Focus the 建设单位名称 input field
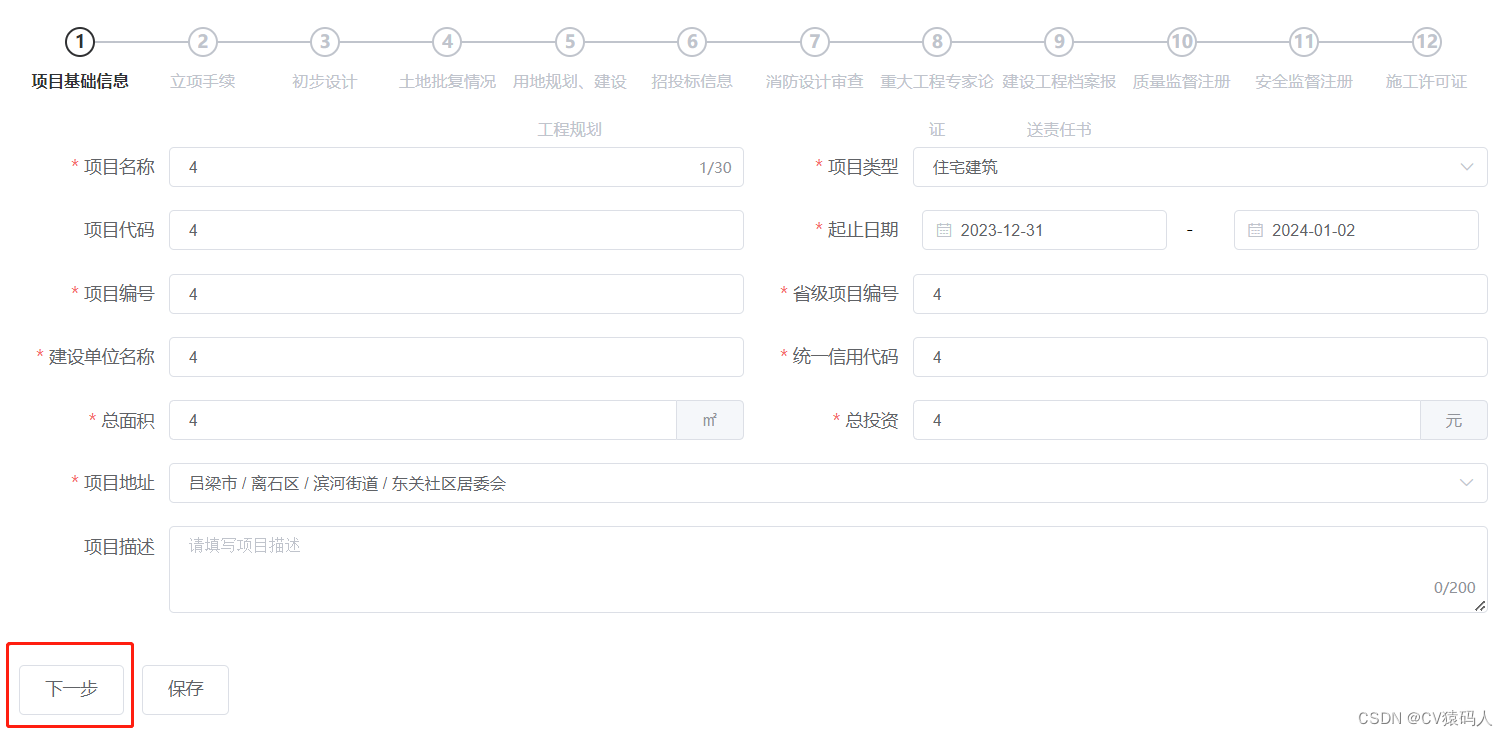 [456, 357]
